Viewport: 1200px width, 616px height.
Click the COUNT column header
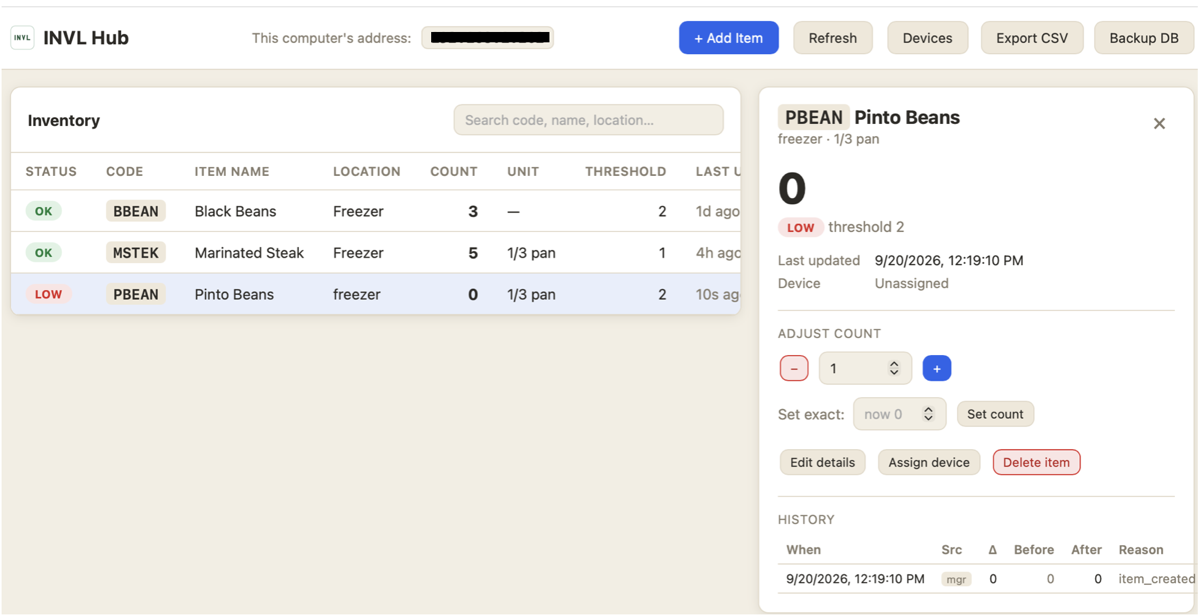tap(454, 172)
